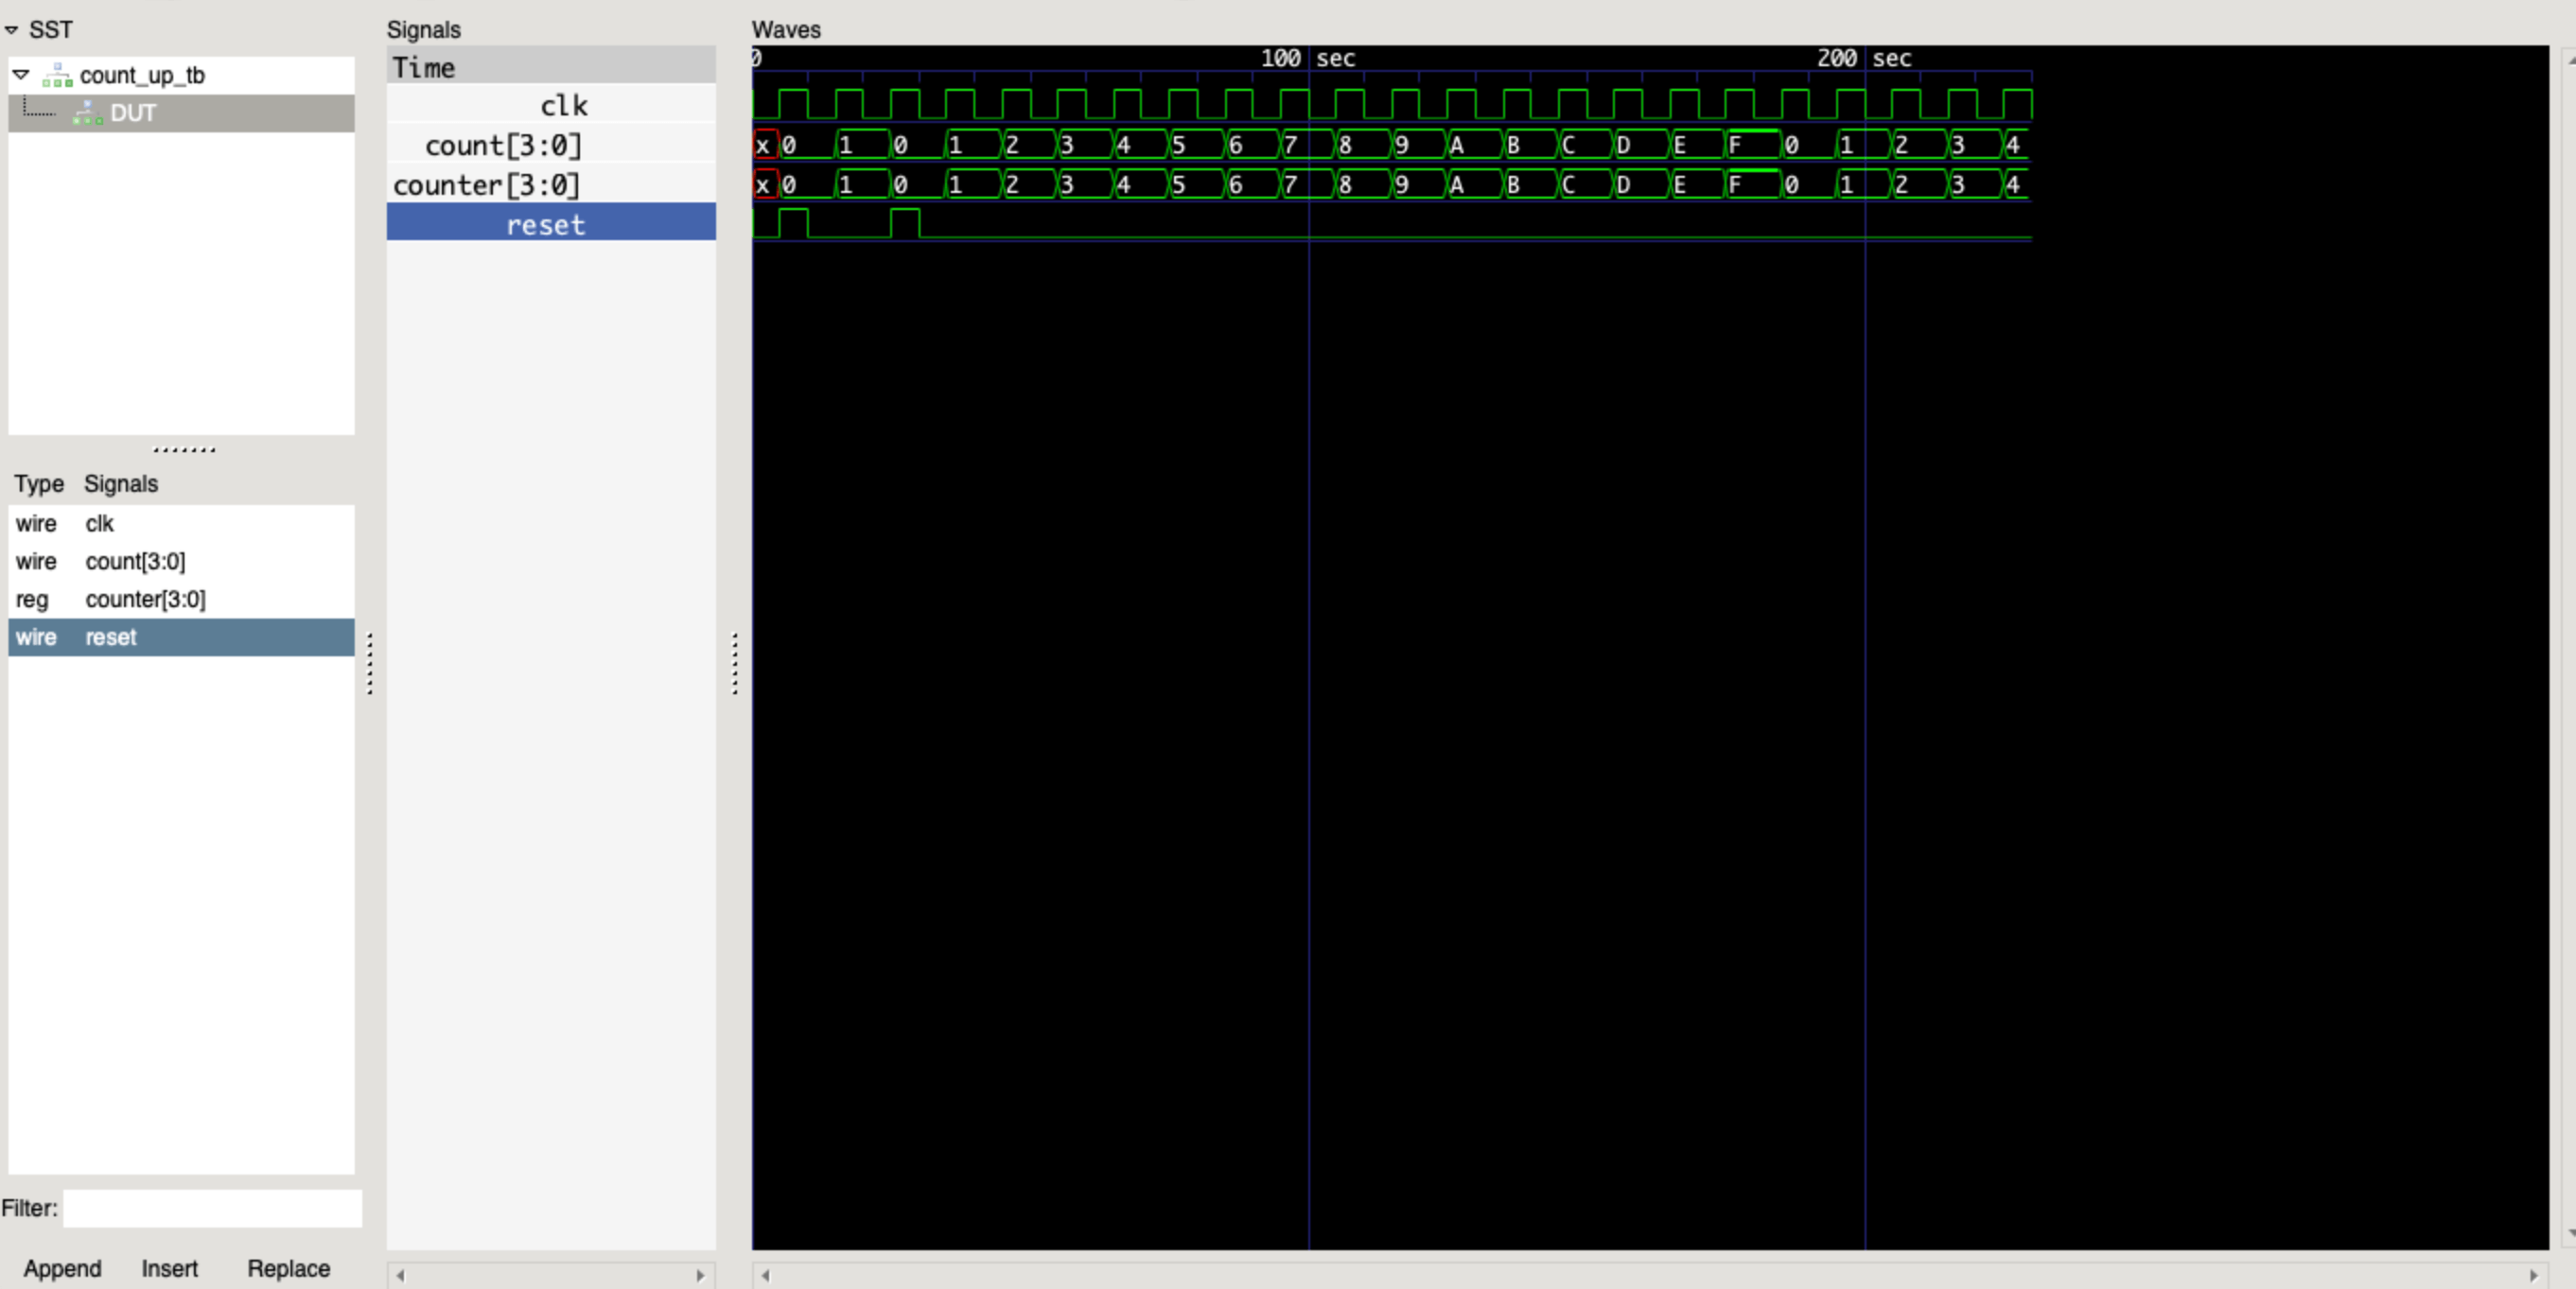
Task: Click the highlighted reset signal name
Action: click(x=545, y=225)
